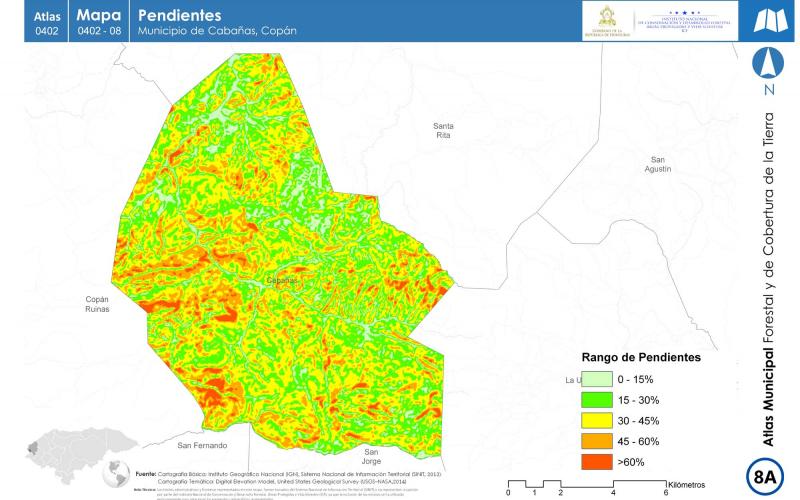The width and height of the screenshot is (800, 500).
Task: Click the Fuente source citation text
Action: (288, 478)
